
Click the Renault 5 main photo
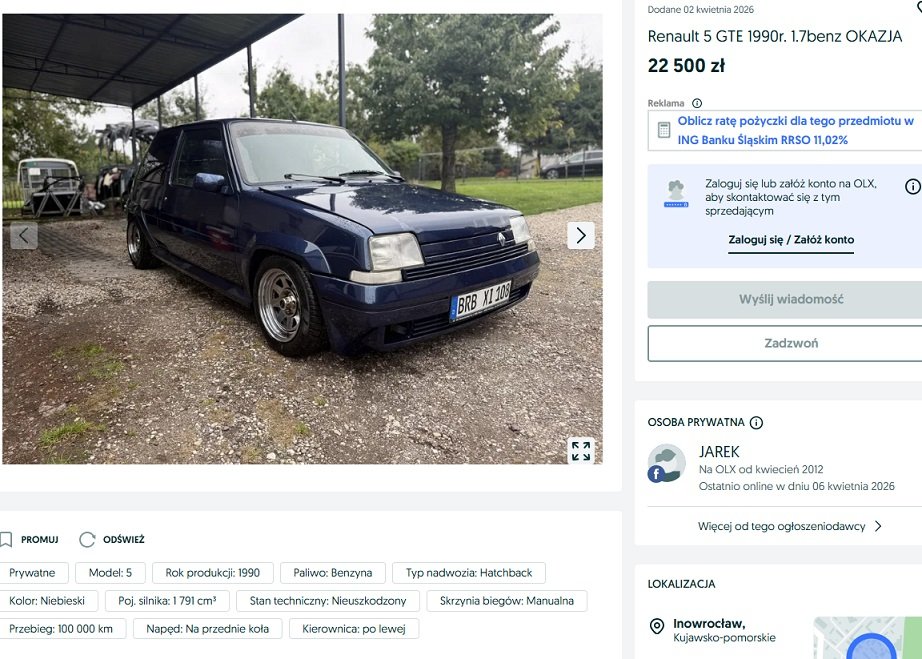click(302, 239)
